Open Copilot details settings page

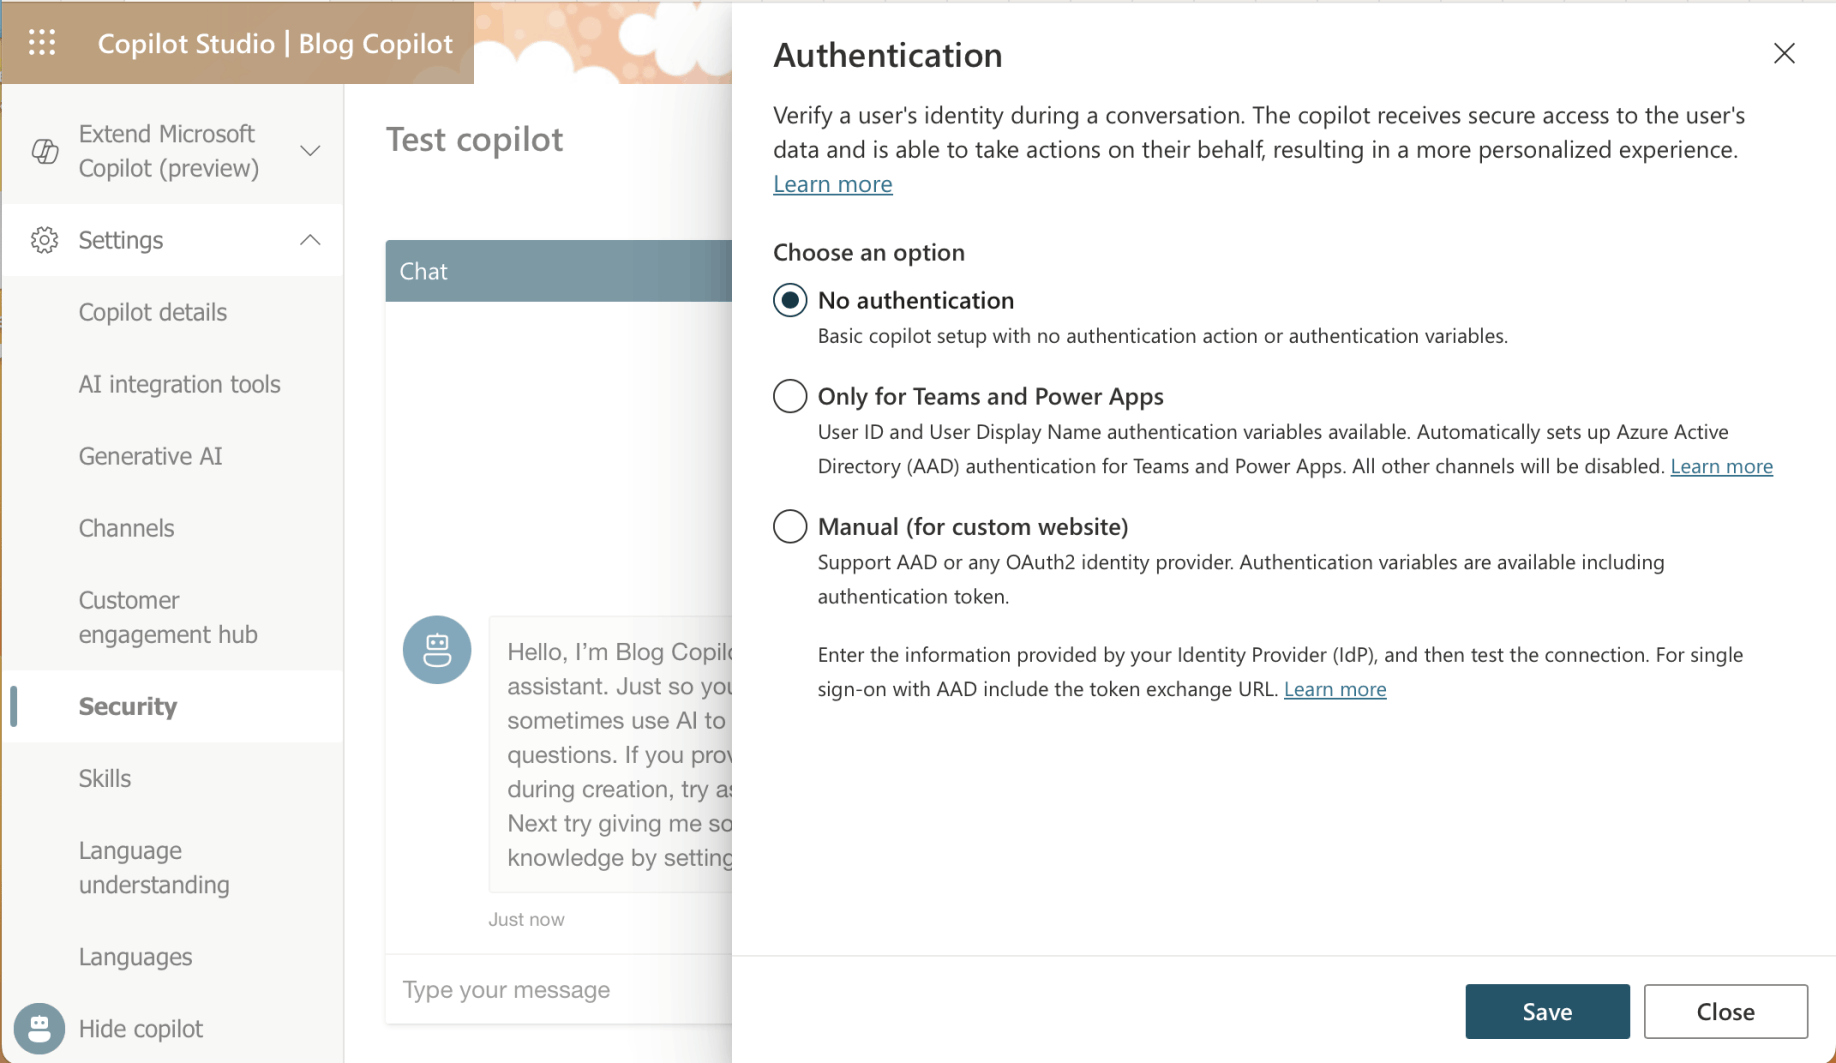(x=153, y=312)
